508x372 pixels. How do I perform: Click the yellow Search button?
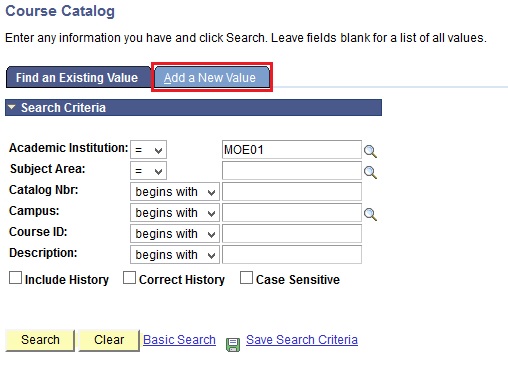point(40,340)
